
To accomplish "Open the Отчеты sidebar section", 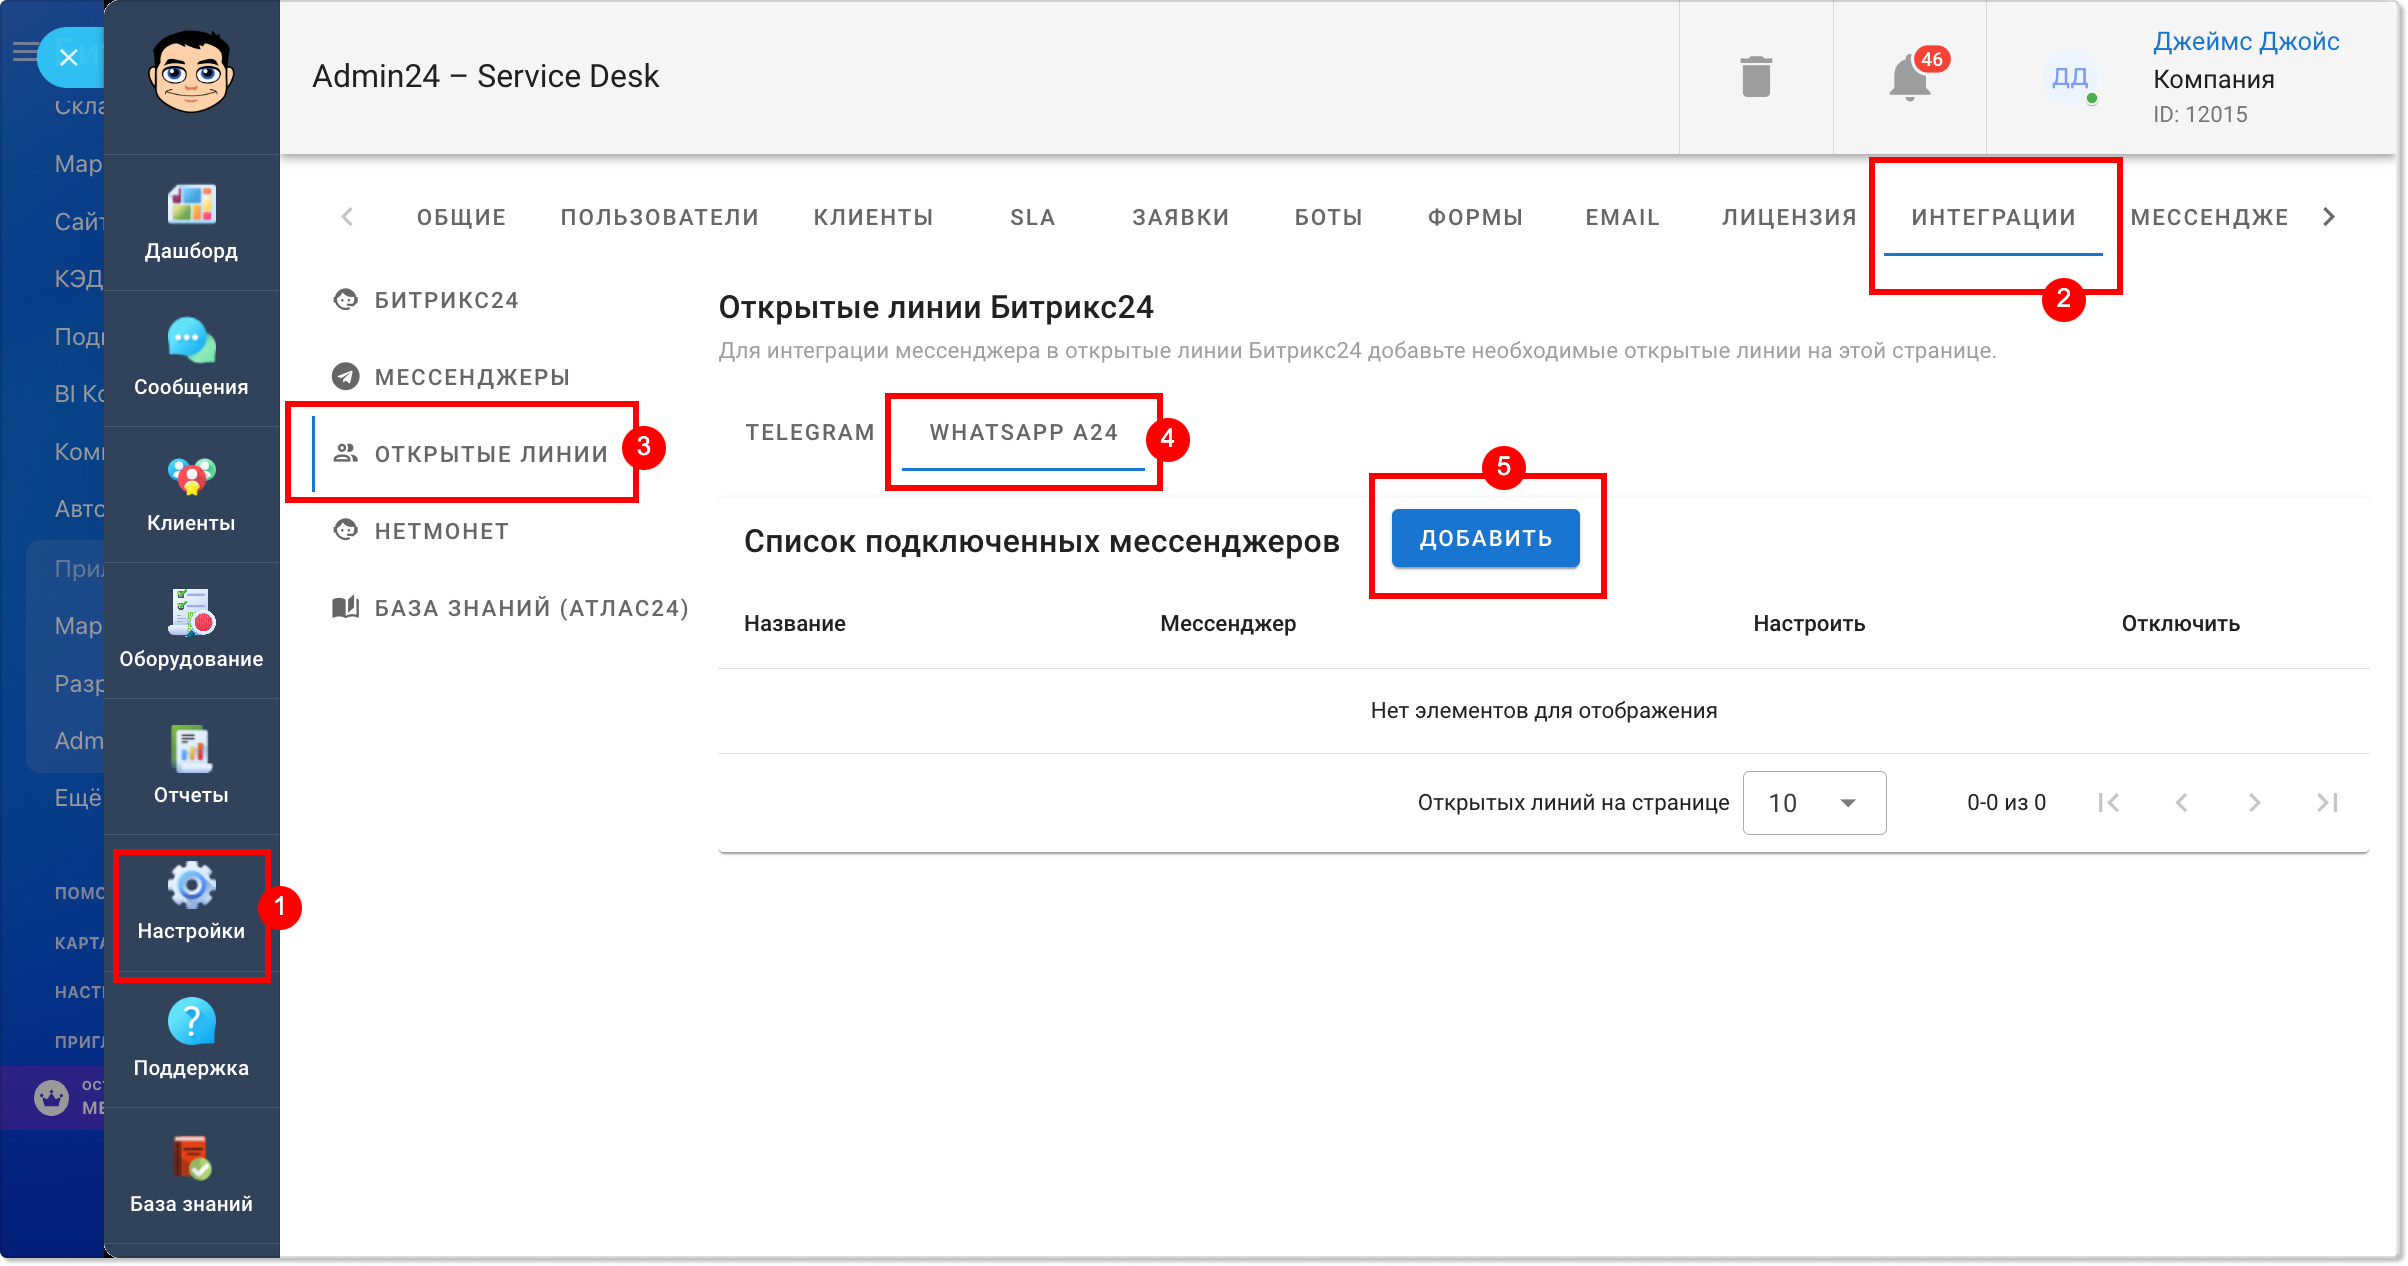I will 191,767.
